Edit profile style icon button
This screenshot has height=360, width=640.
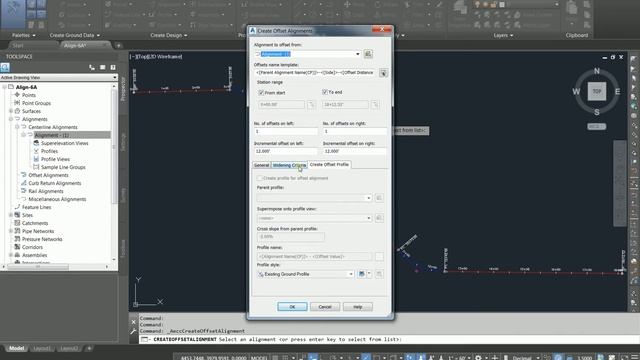tap(361, 274)
